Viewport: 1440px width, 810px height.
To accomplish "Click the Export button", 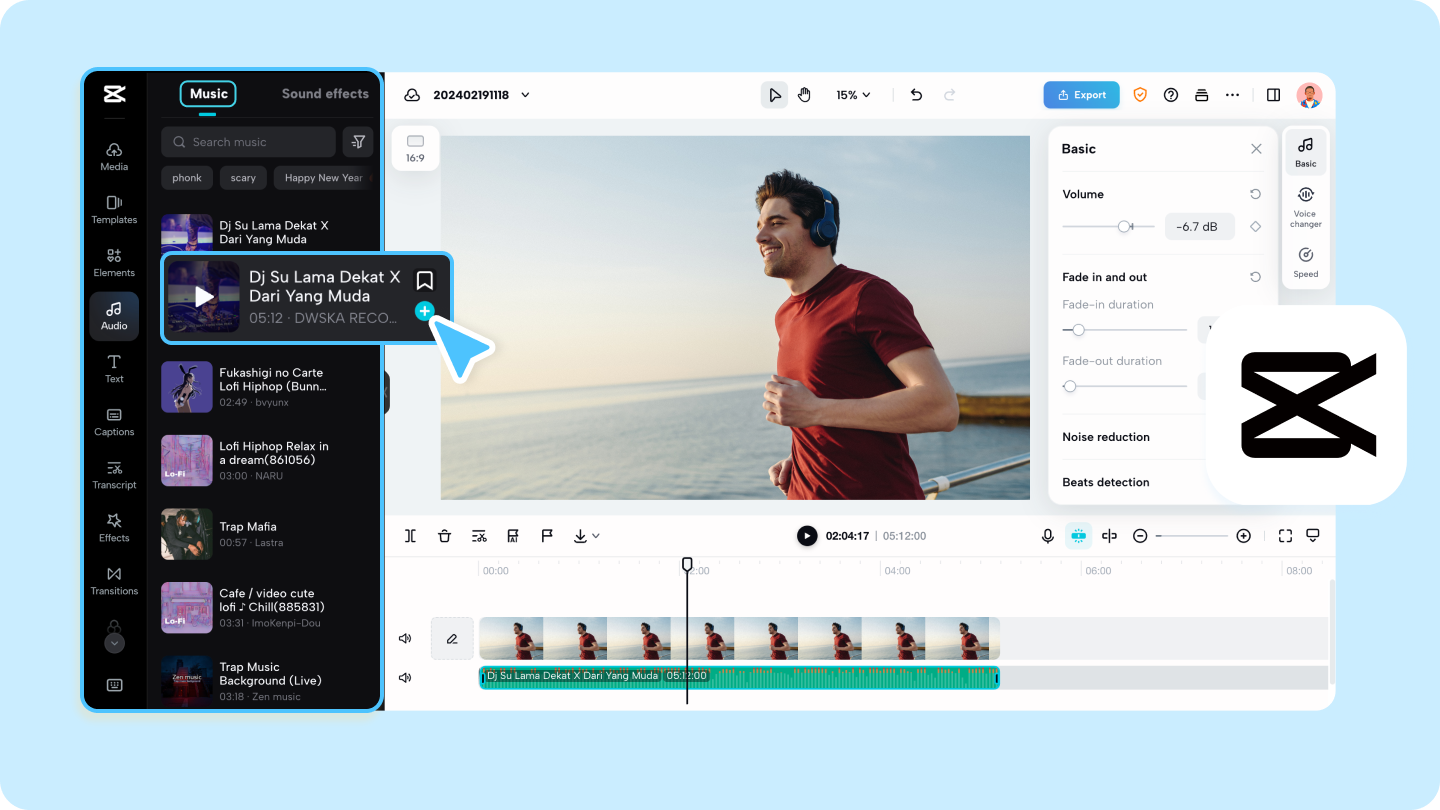I will pyautogui.click(x=1081, y=94).
